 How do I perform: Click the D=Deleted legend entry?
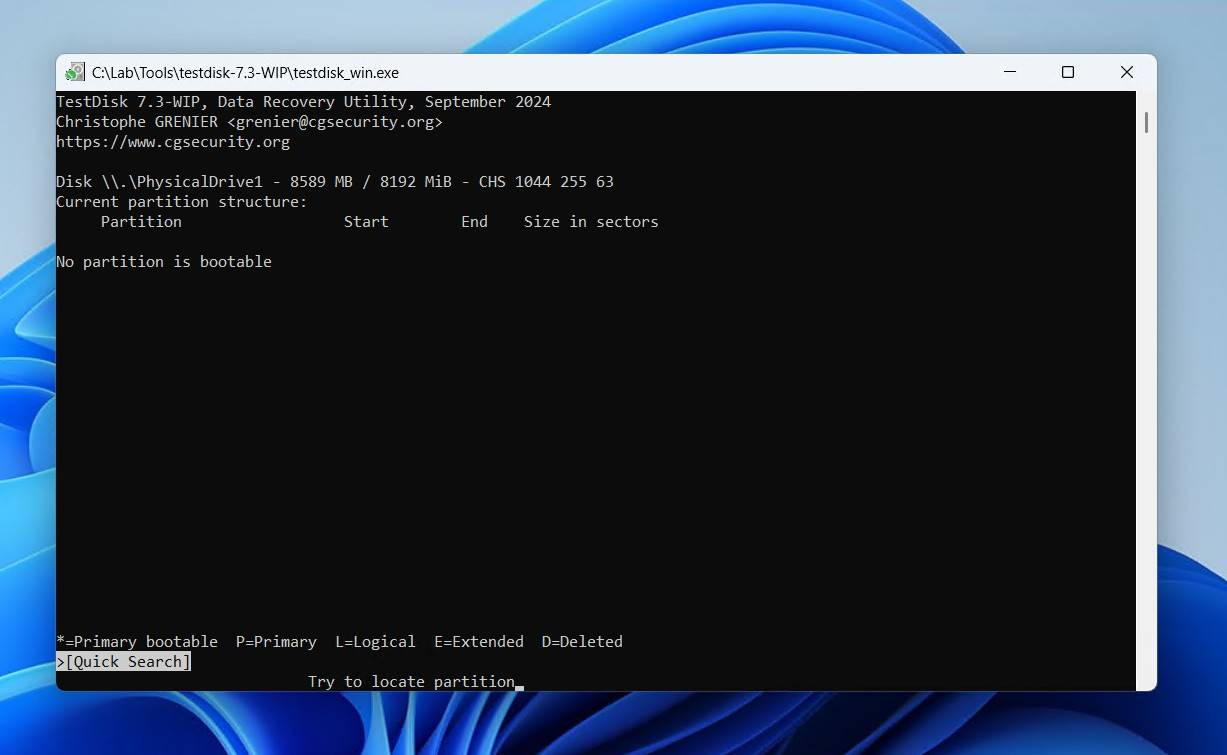point(582,642)
